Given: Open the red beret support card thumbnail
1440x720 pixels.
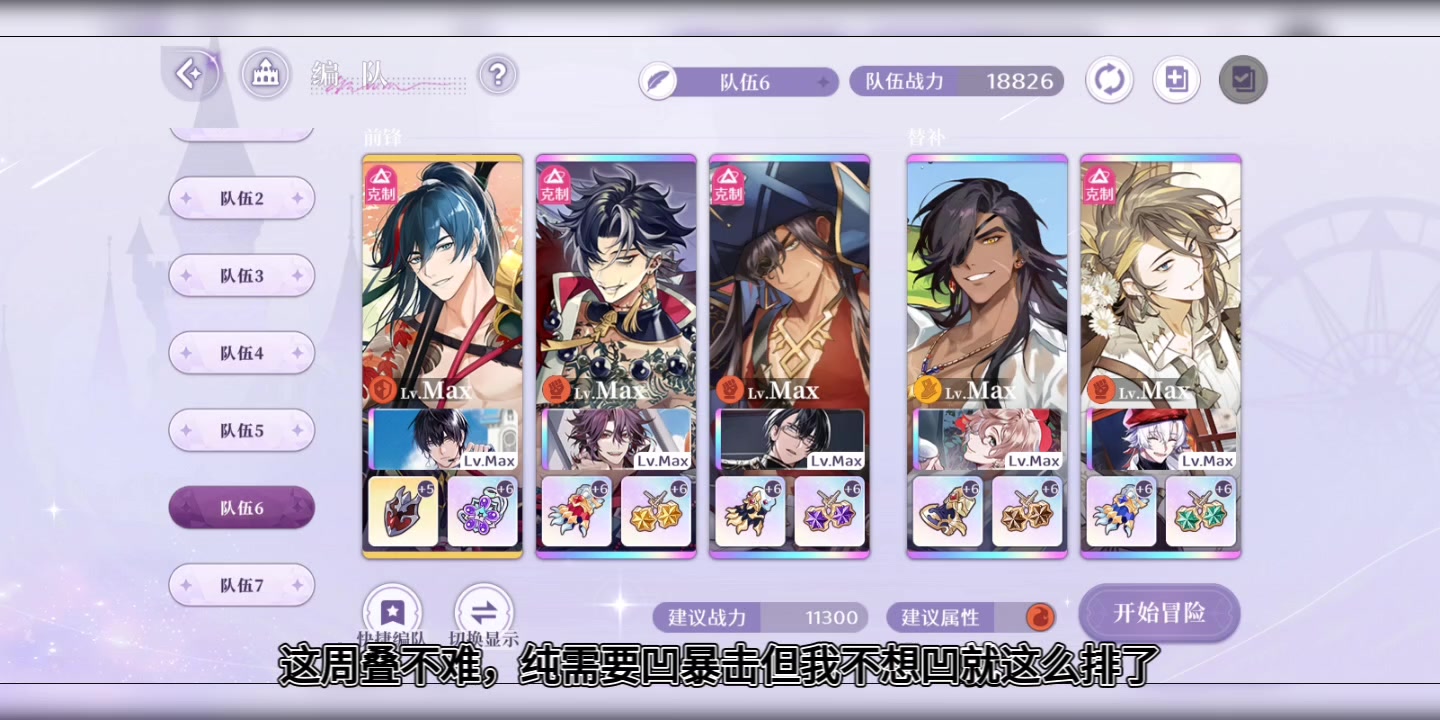Looking at the screenshot, I should (1161, 439).
